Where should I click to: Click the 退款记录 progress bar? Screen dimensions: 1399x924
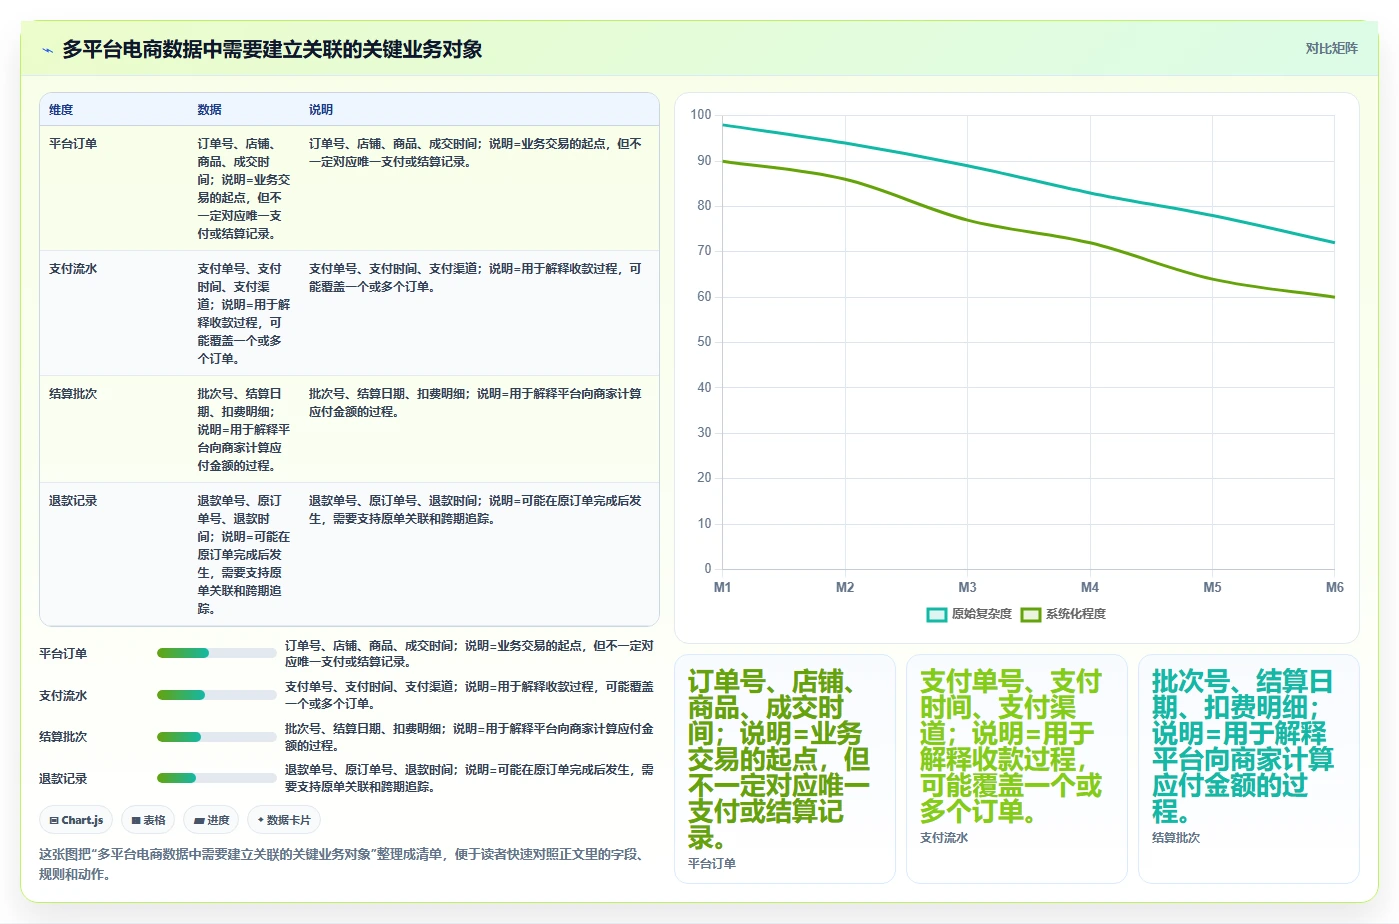point(216,778)
